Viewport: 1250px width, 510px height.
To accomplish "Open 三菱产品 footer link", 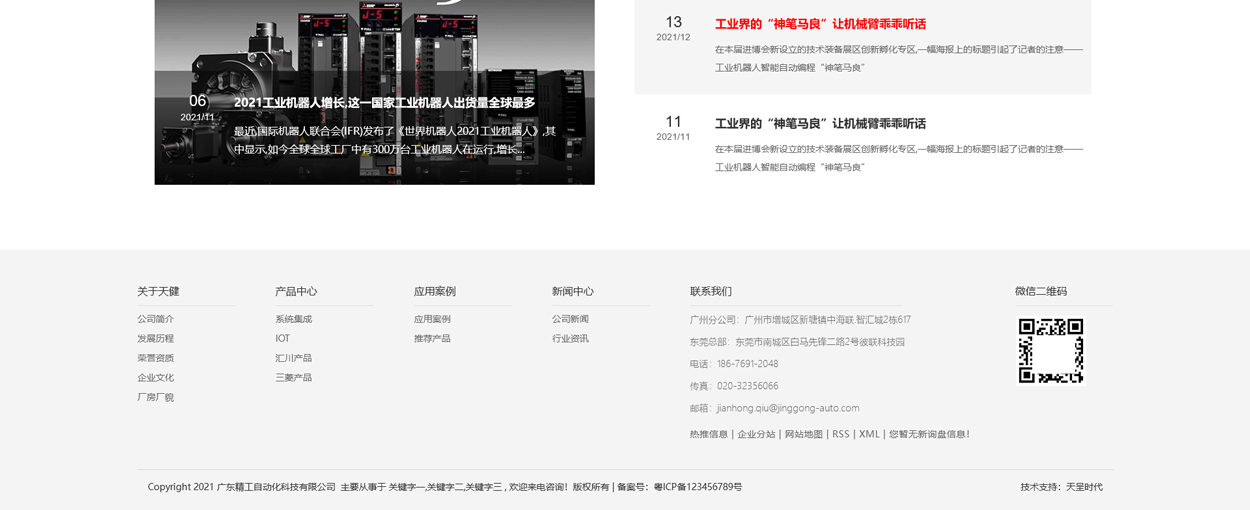I will coord(293,378).
